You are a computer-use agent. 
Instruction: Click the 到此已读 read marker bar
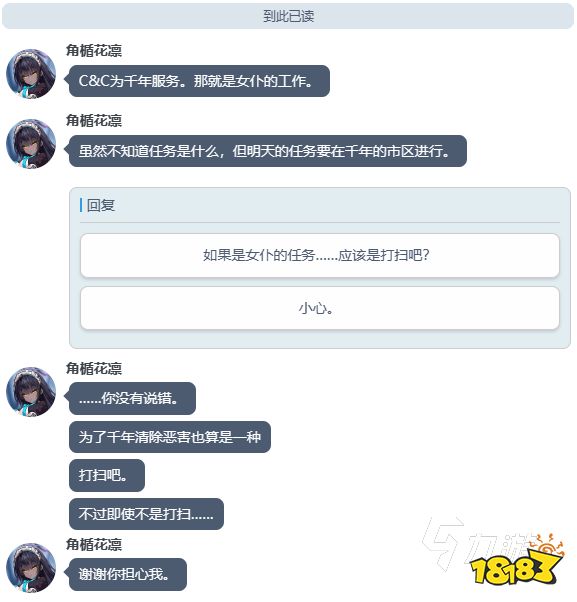(288, 16)
